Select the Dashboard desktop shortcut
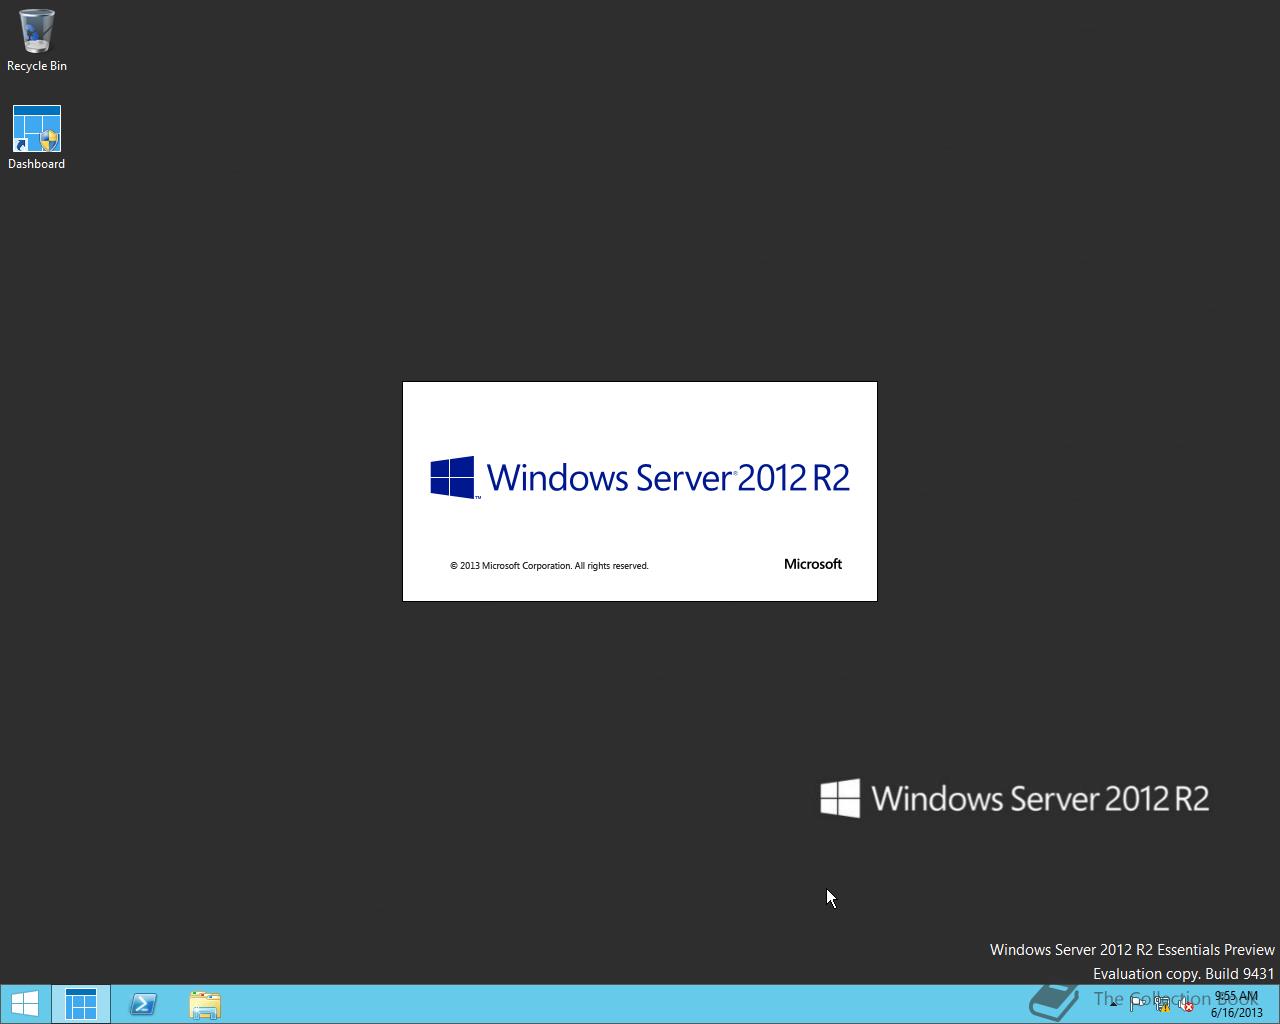1280x1024 pixels. click(36, 138)
